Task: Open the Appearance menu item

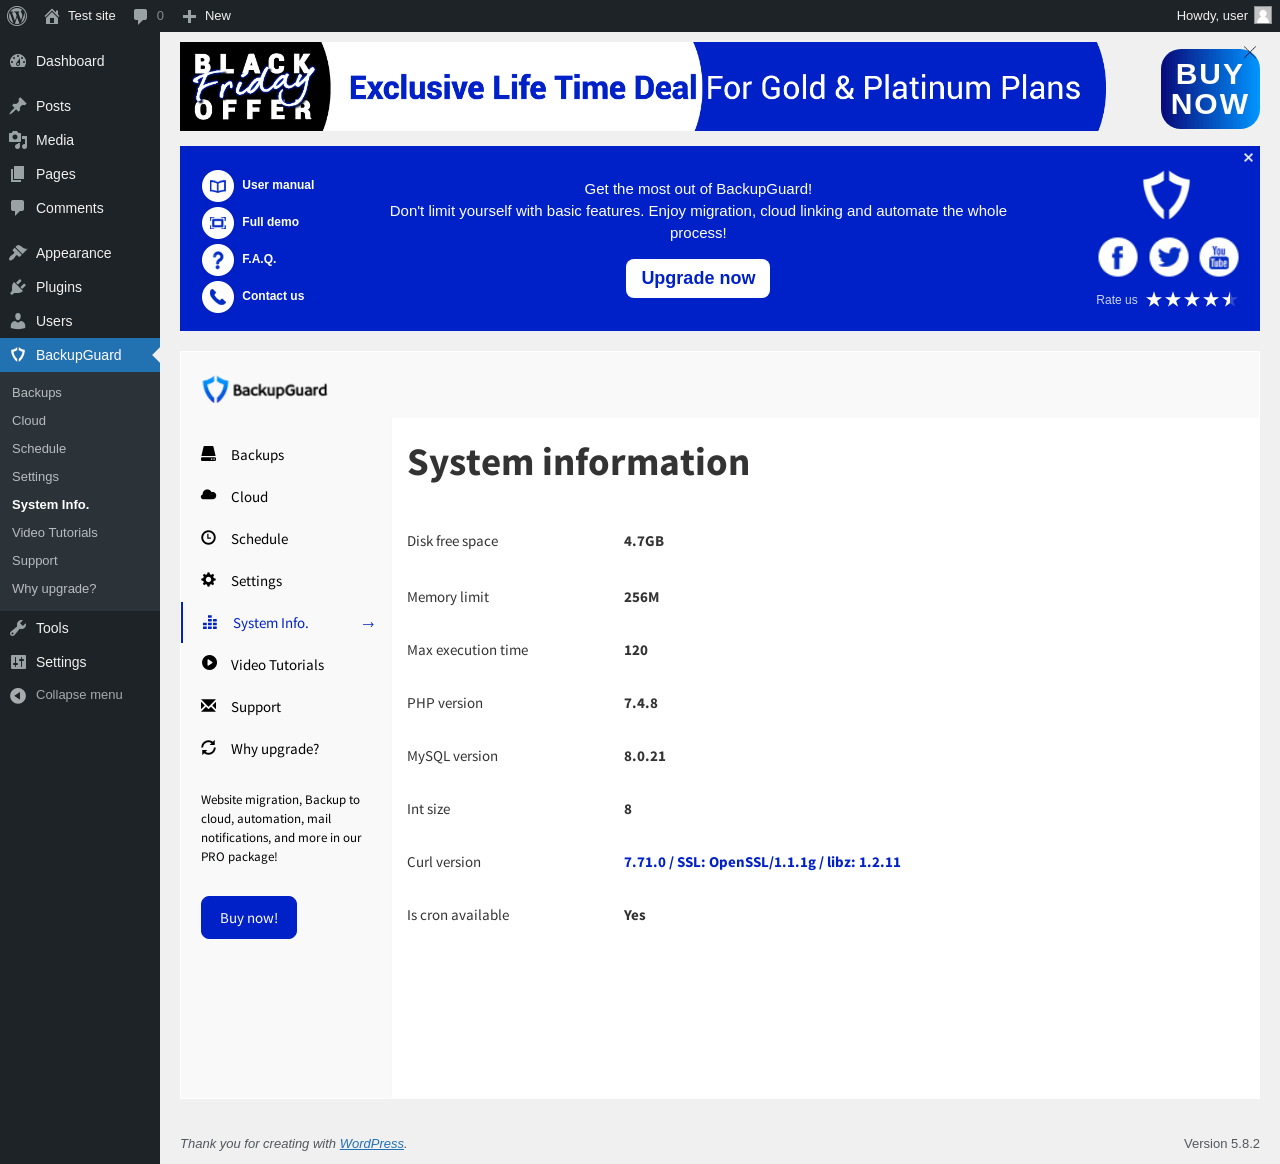Action: point(80,253)
